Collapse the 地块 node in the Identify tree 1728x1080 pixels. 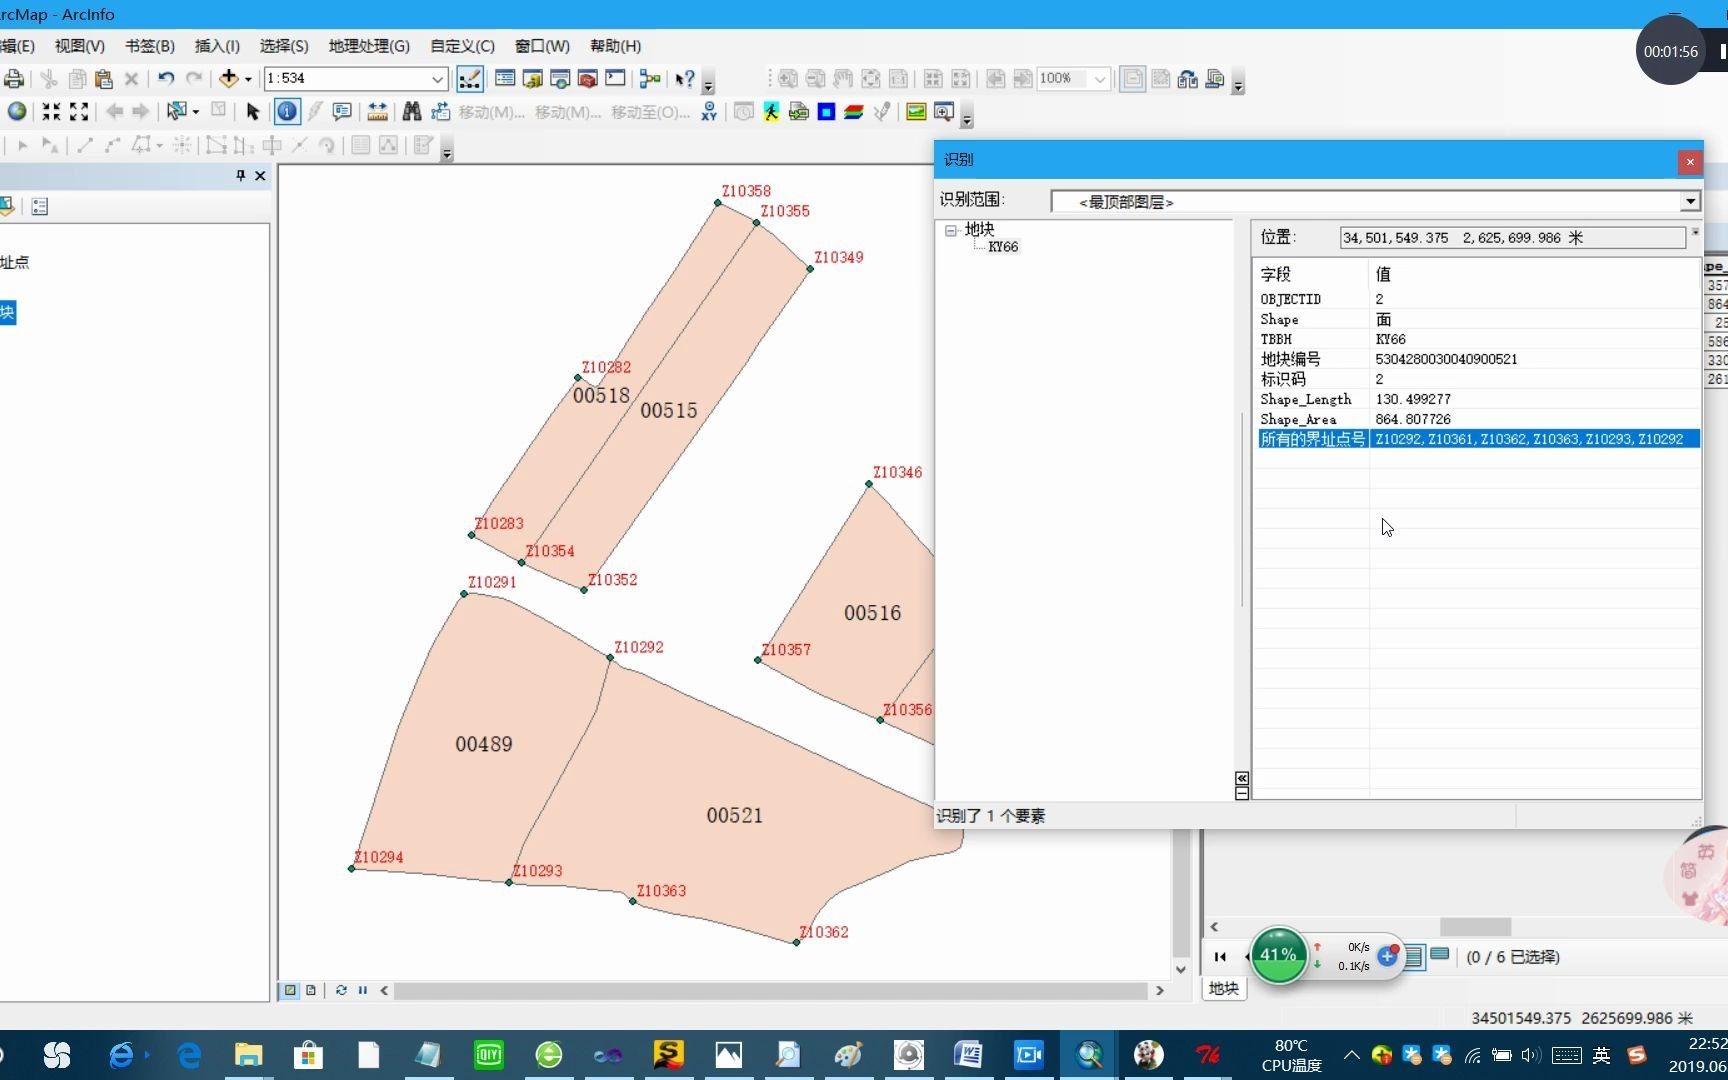point(951,230)
